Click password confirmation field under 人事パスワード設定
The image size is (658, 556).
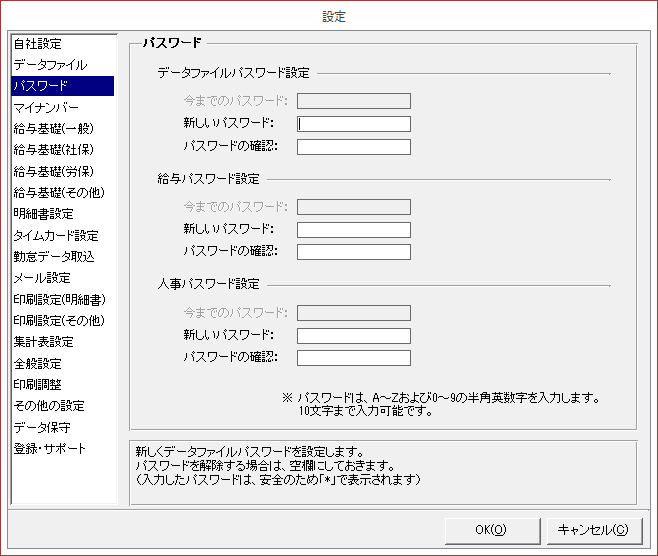[x=354, y=358]
